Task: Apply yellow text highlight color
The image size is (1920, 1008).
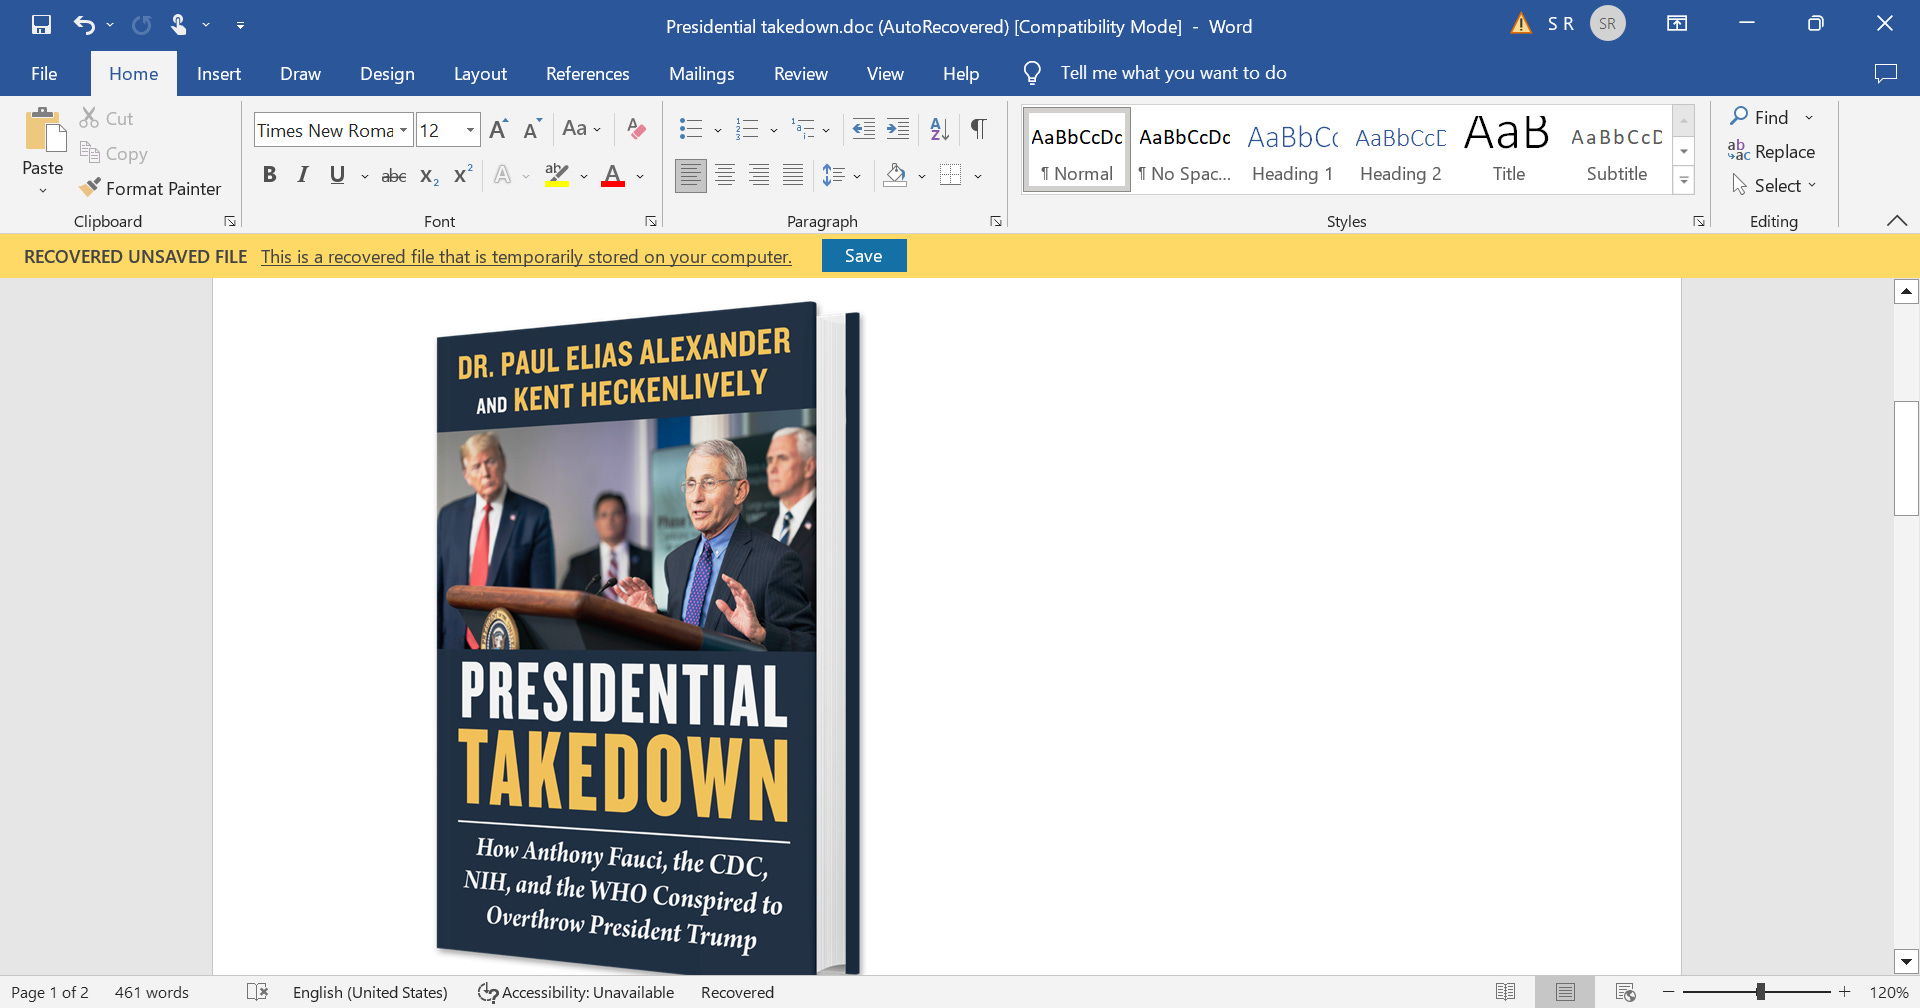Action: [557, 176]
